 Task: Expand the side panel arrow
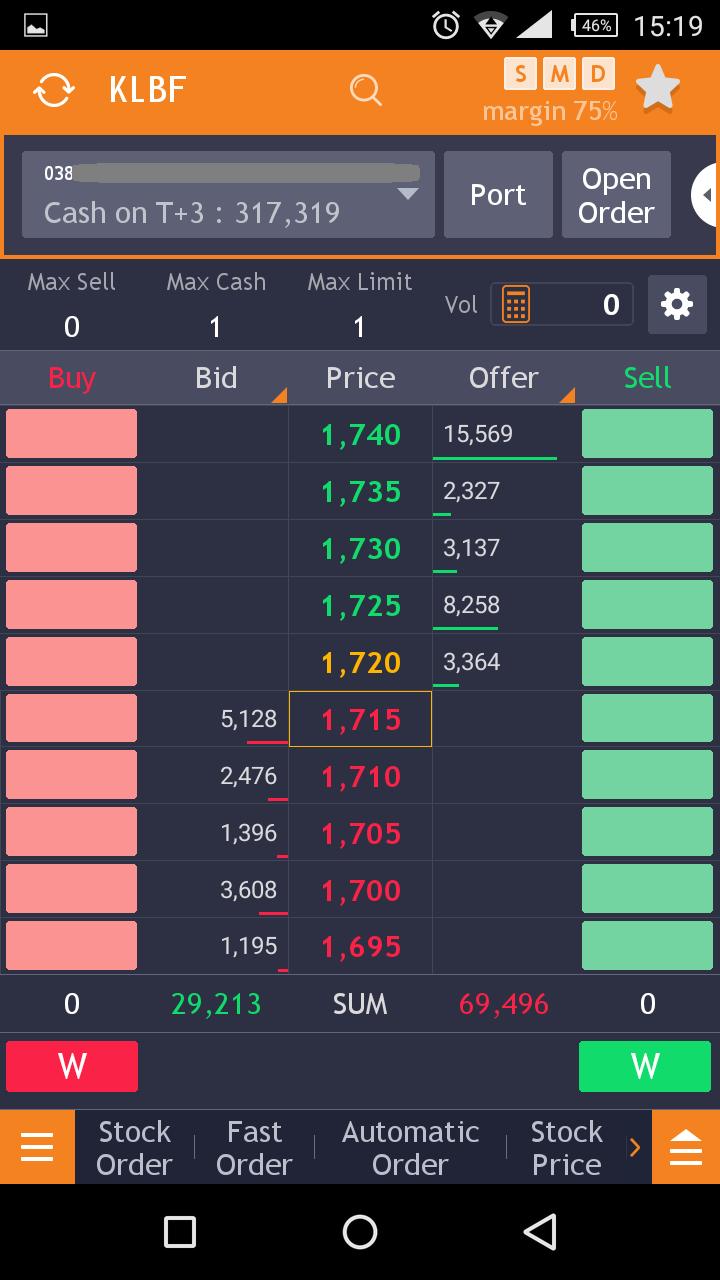point(706,195)
